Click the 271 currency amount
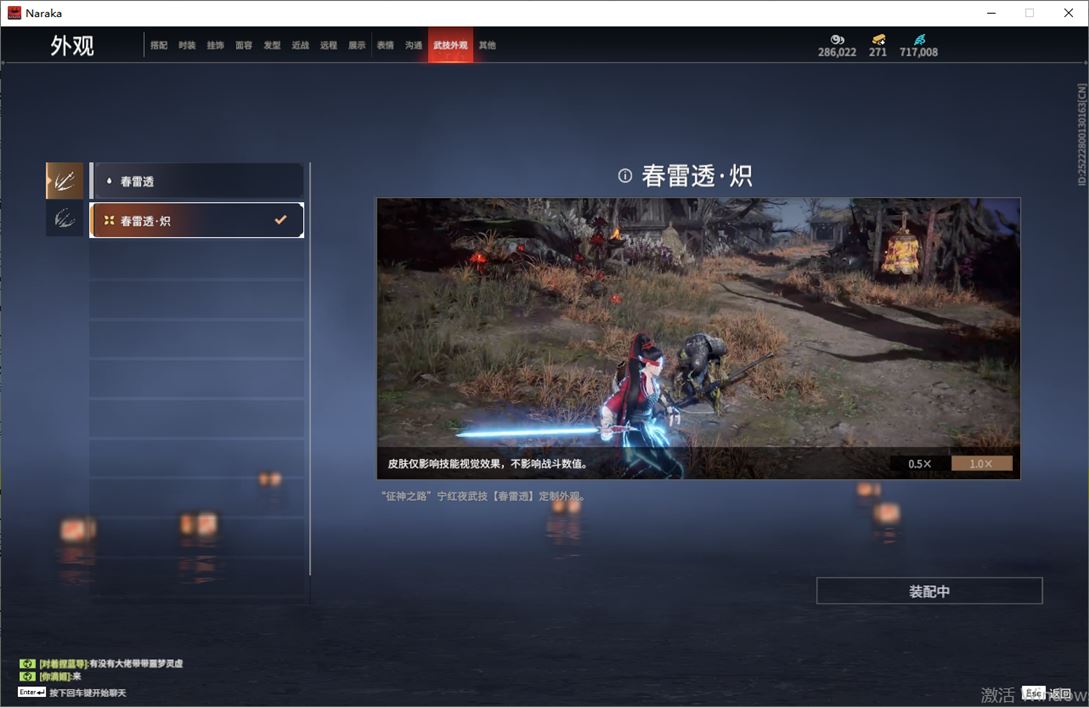 tap(878, 52)
